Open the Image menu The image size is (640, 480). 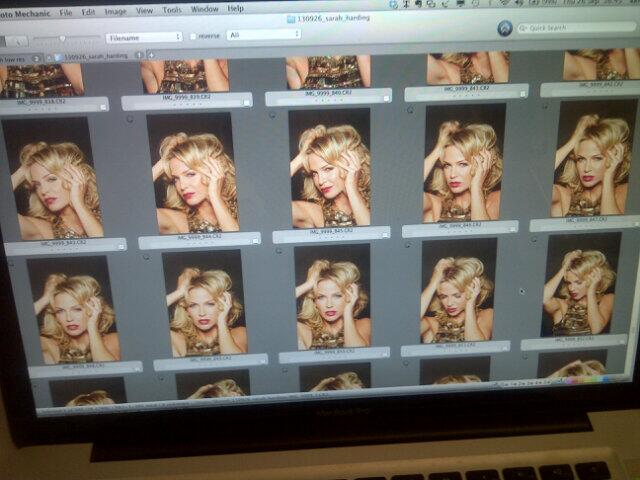[x=116, y=11]
